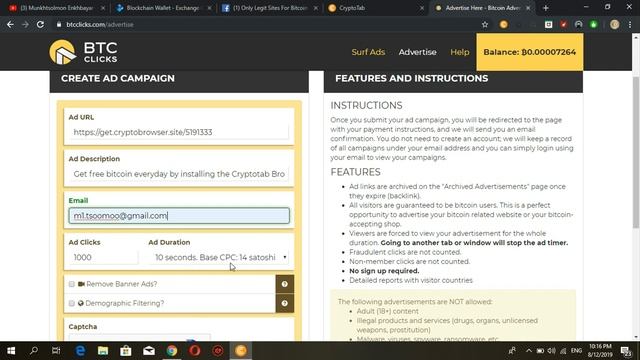
Task: Open Surf Ads navigation link
Action: point(368,52)
